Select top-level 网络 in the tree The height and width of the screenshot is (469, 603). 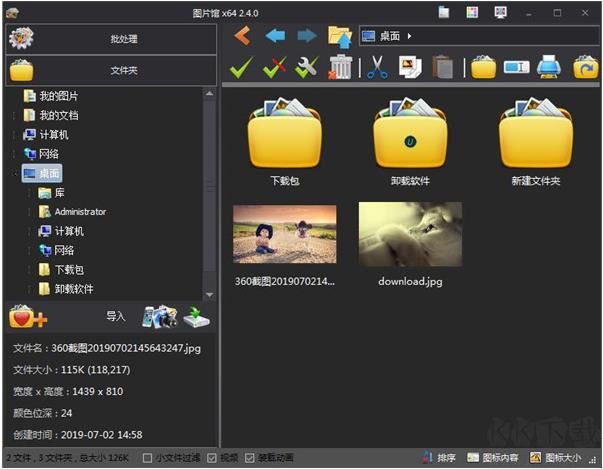coord(41,154)
